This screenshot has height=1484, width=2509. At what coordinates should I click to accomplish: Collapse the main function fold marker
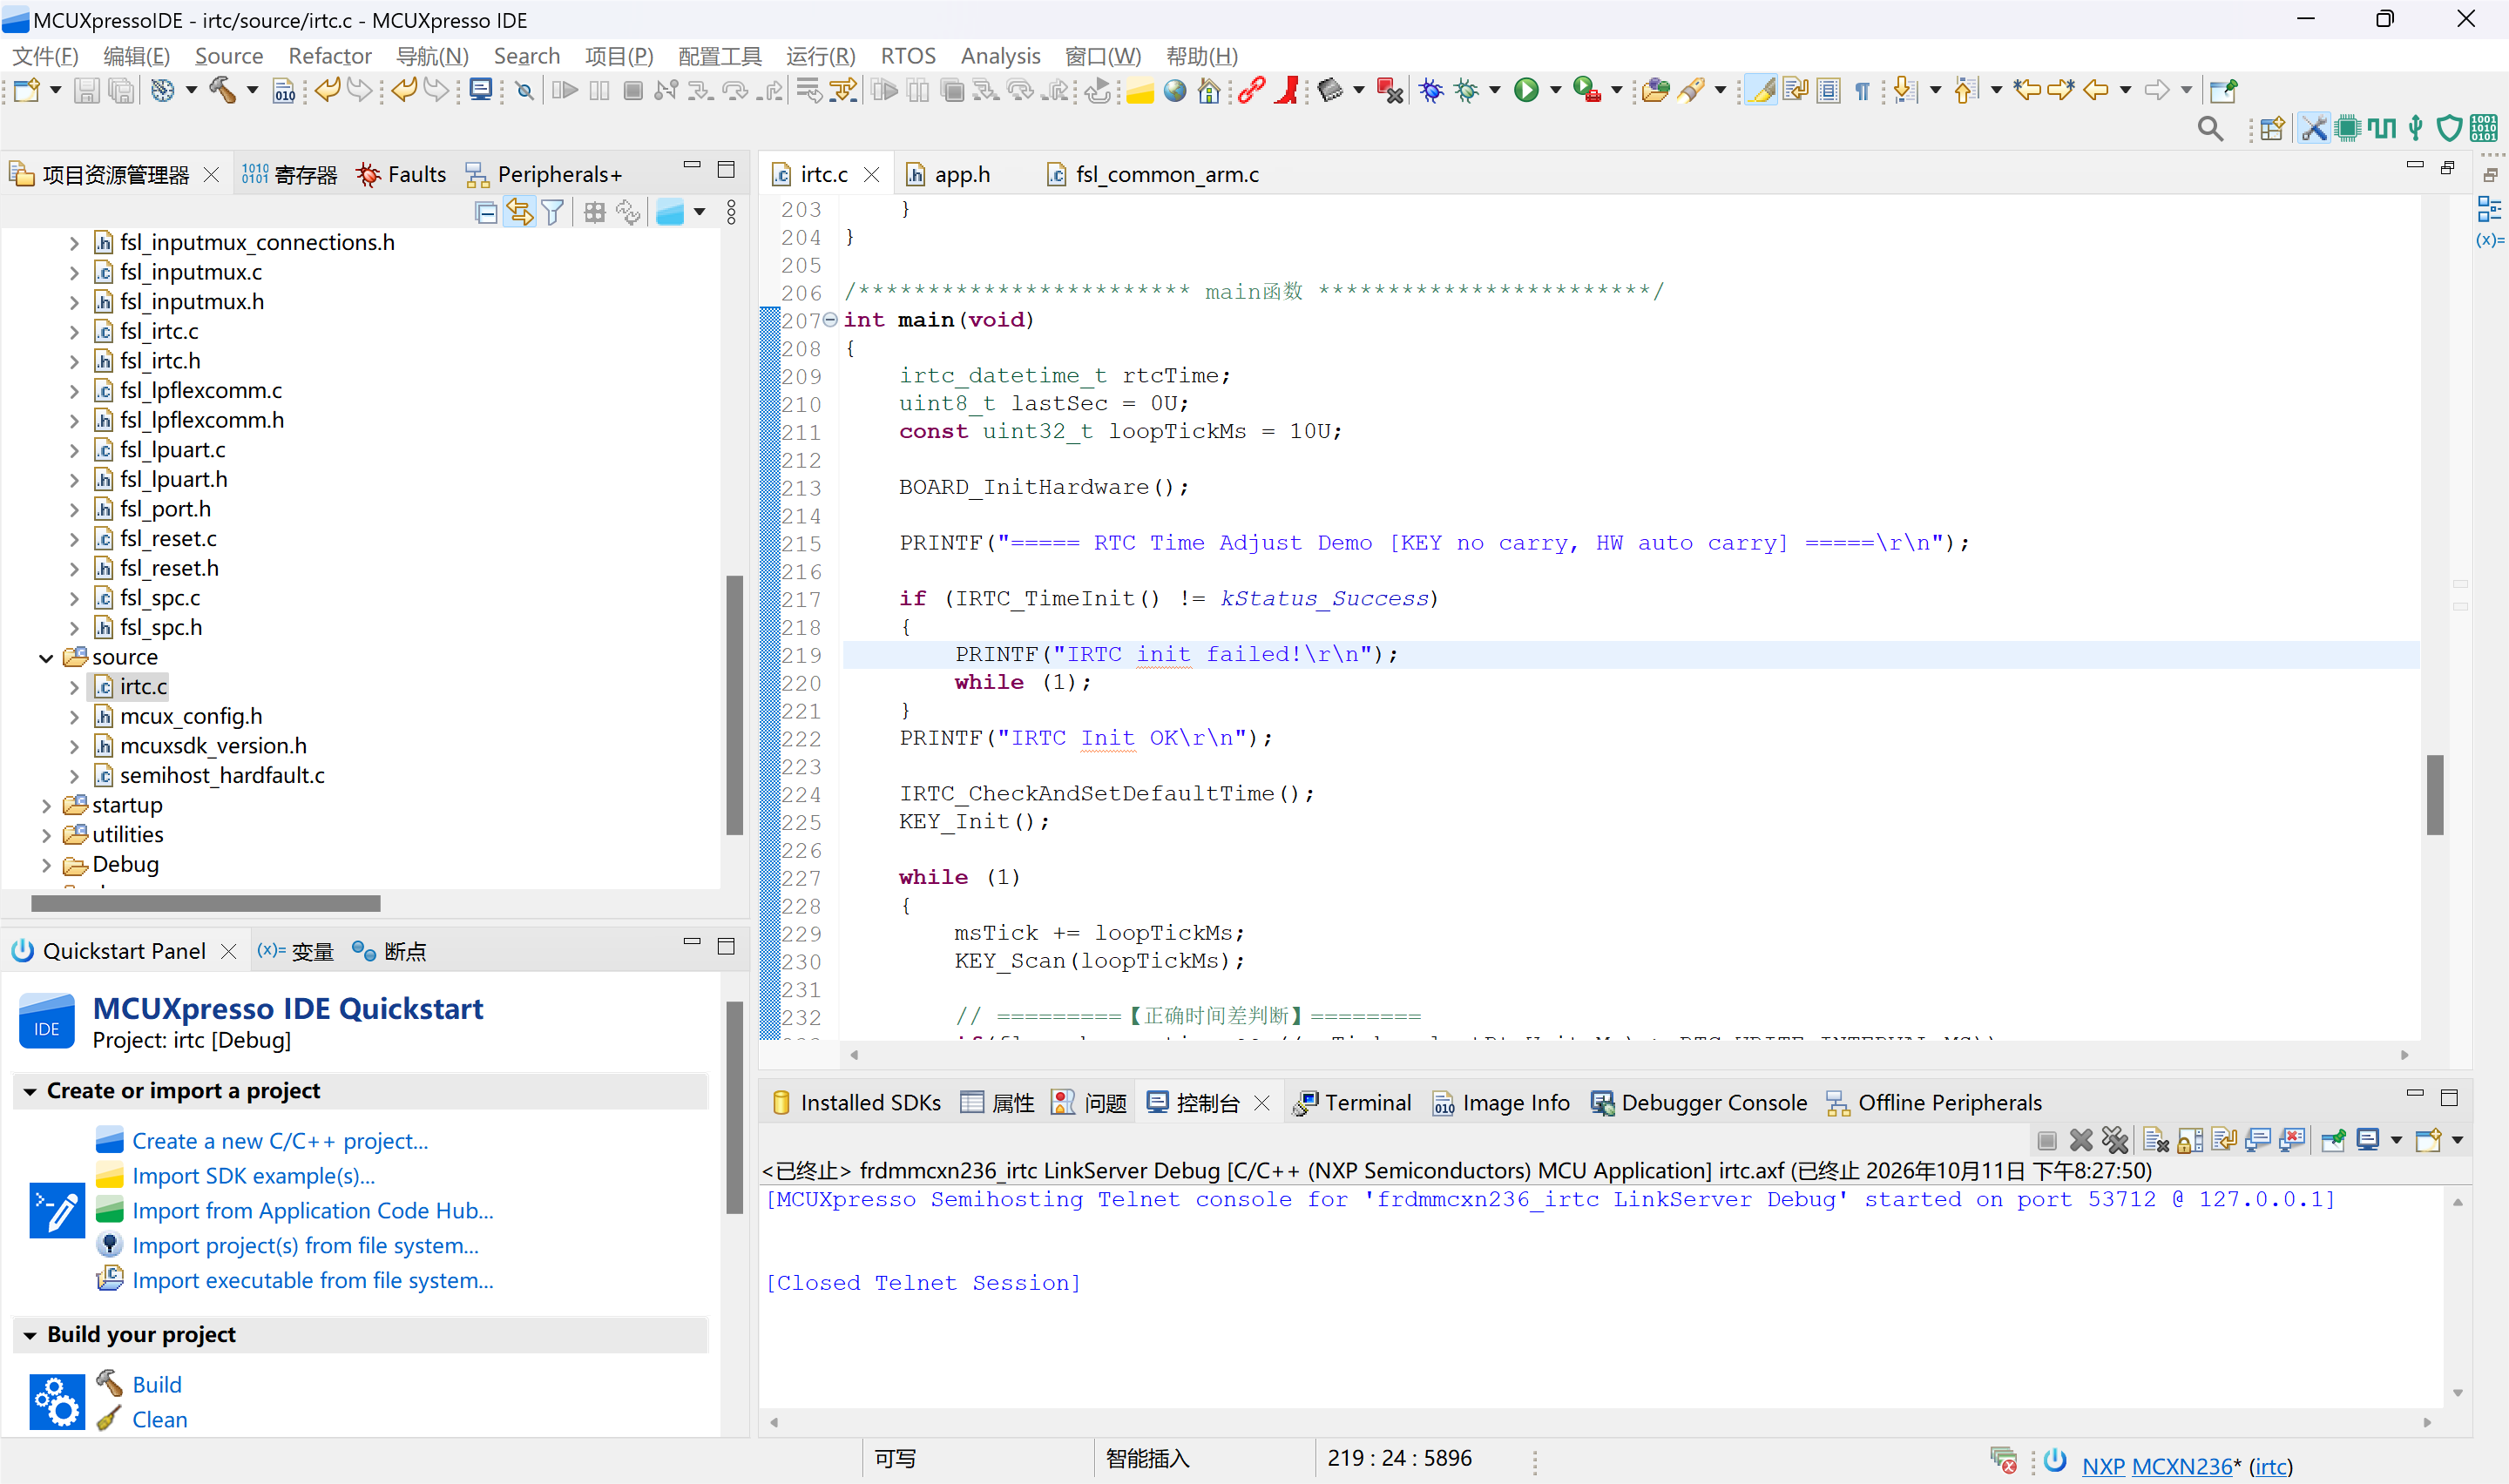click(830, 320)
